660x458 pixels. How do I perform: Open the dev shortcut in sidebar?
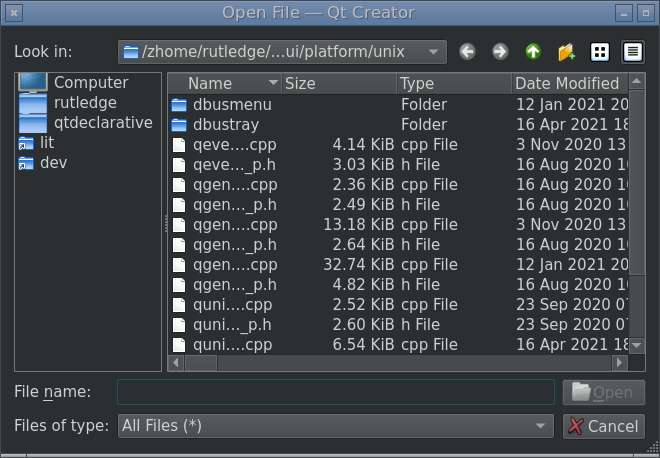point(52,162)
